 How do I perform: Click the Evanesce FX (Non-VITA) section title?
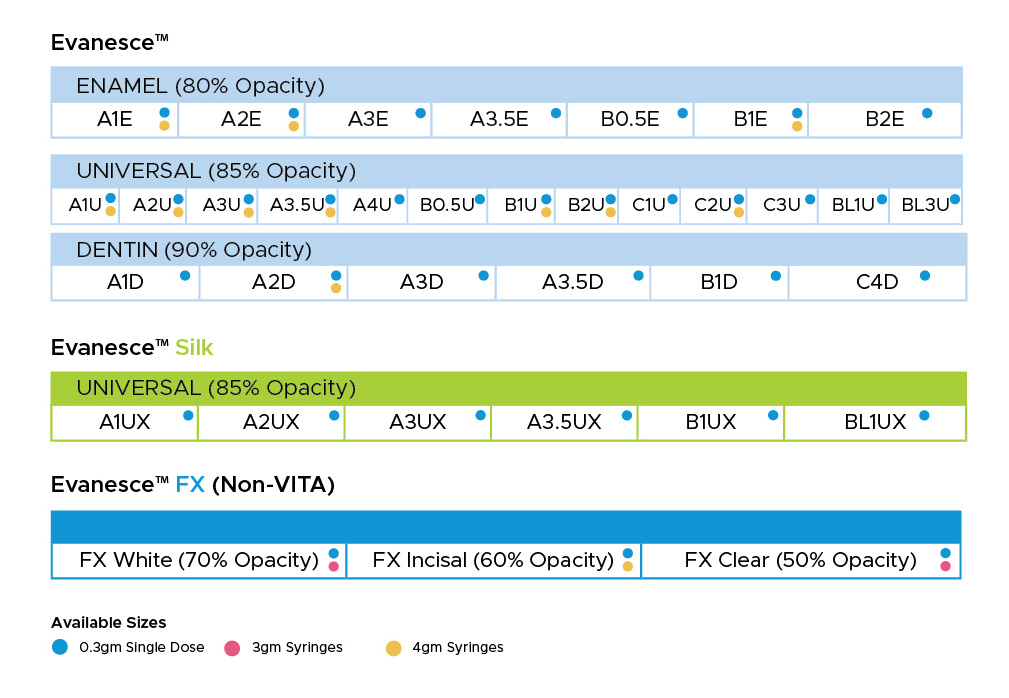pyautogui.click(x=193, y=484)
